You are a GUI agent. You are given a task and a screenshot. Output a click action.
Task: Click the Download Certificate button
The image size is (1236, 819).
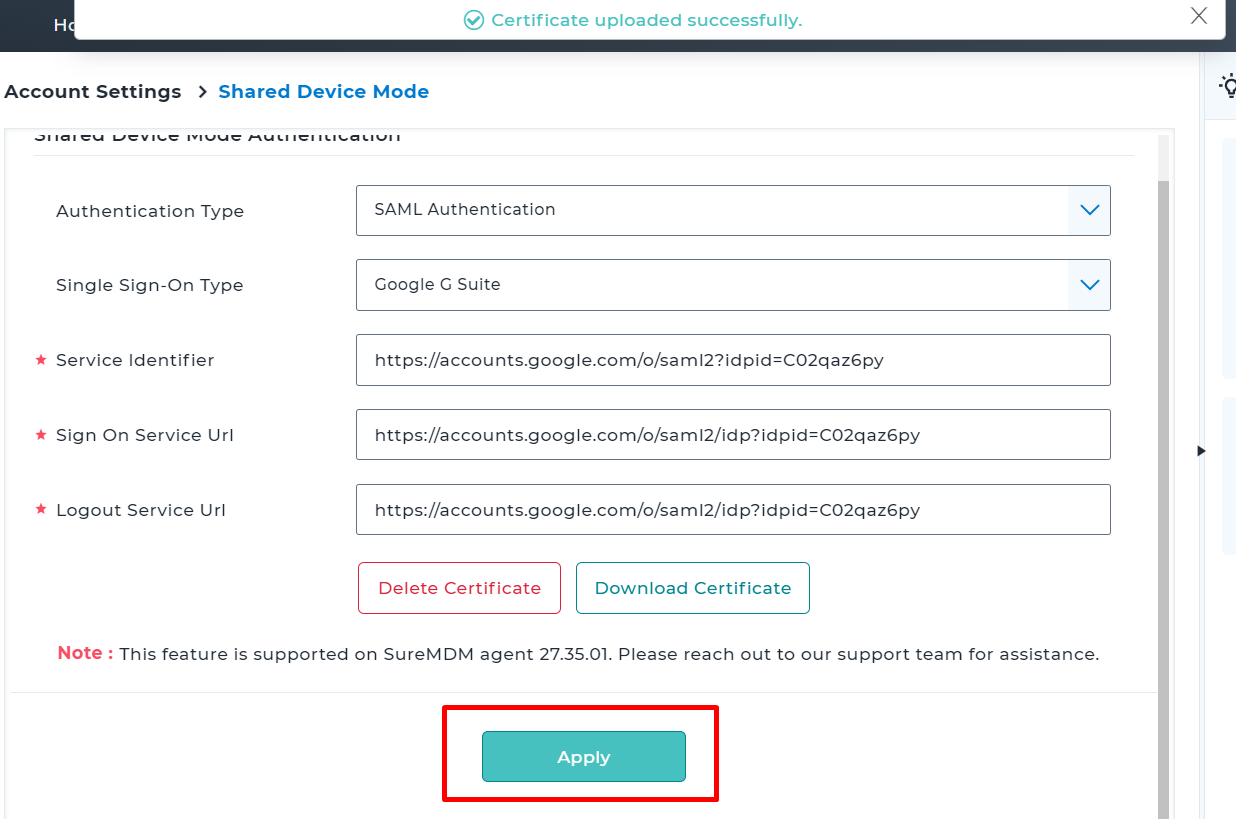pos(693,588)
